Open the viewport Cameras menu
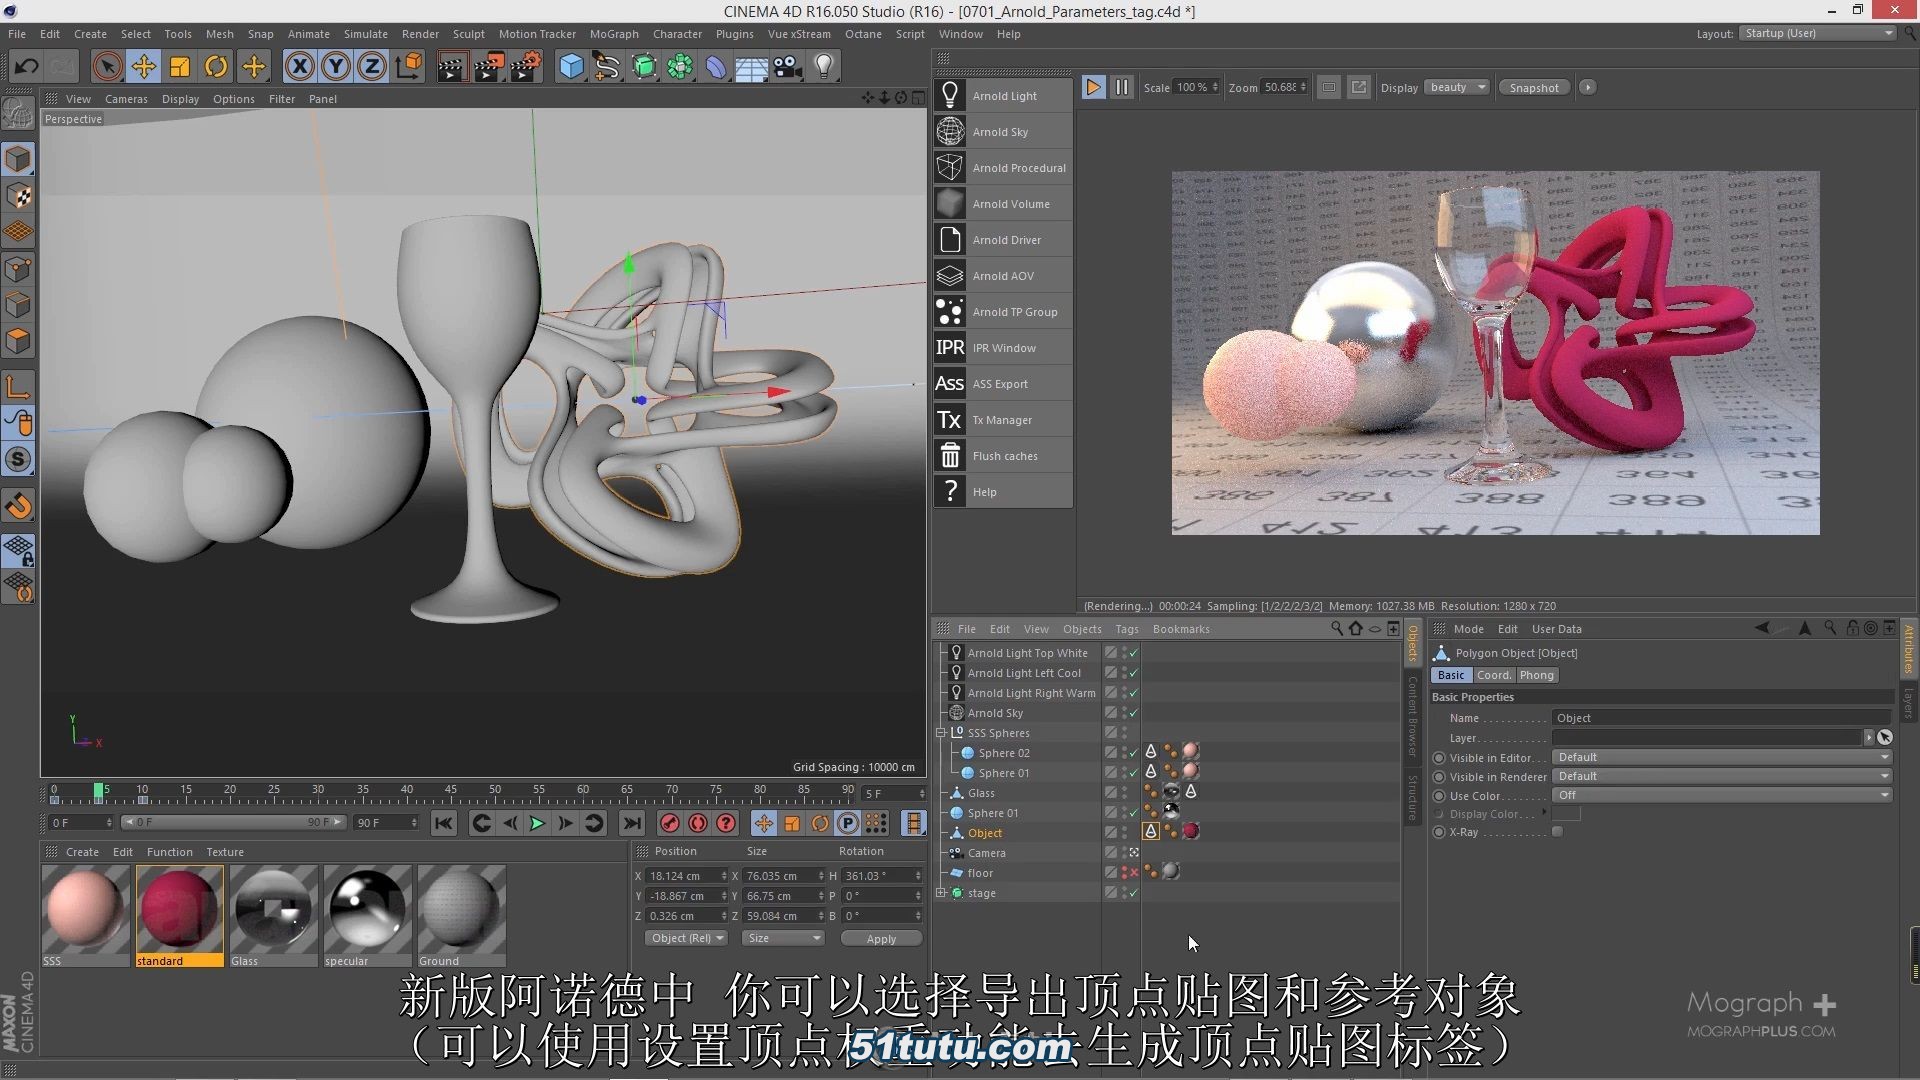 click(x=126, y=99)
